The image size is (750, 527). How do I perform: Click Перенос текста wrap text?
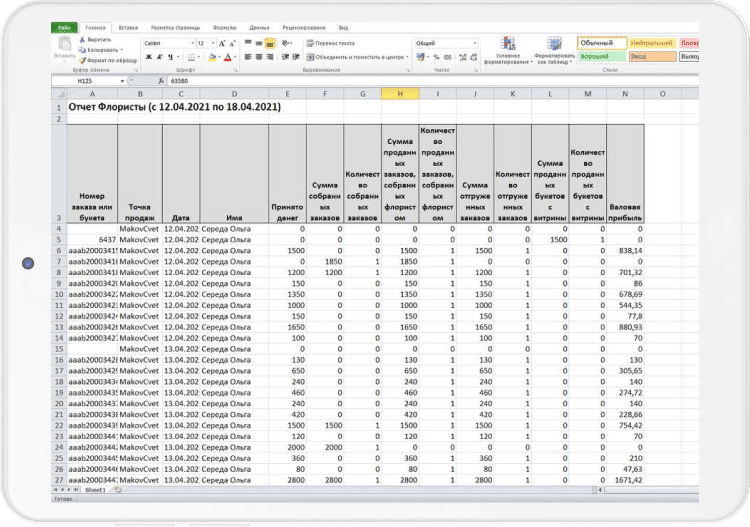click(331, 43)
